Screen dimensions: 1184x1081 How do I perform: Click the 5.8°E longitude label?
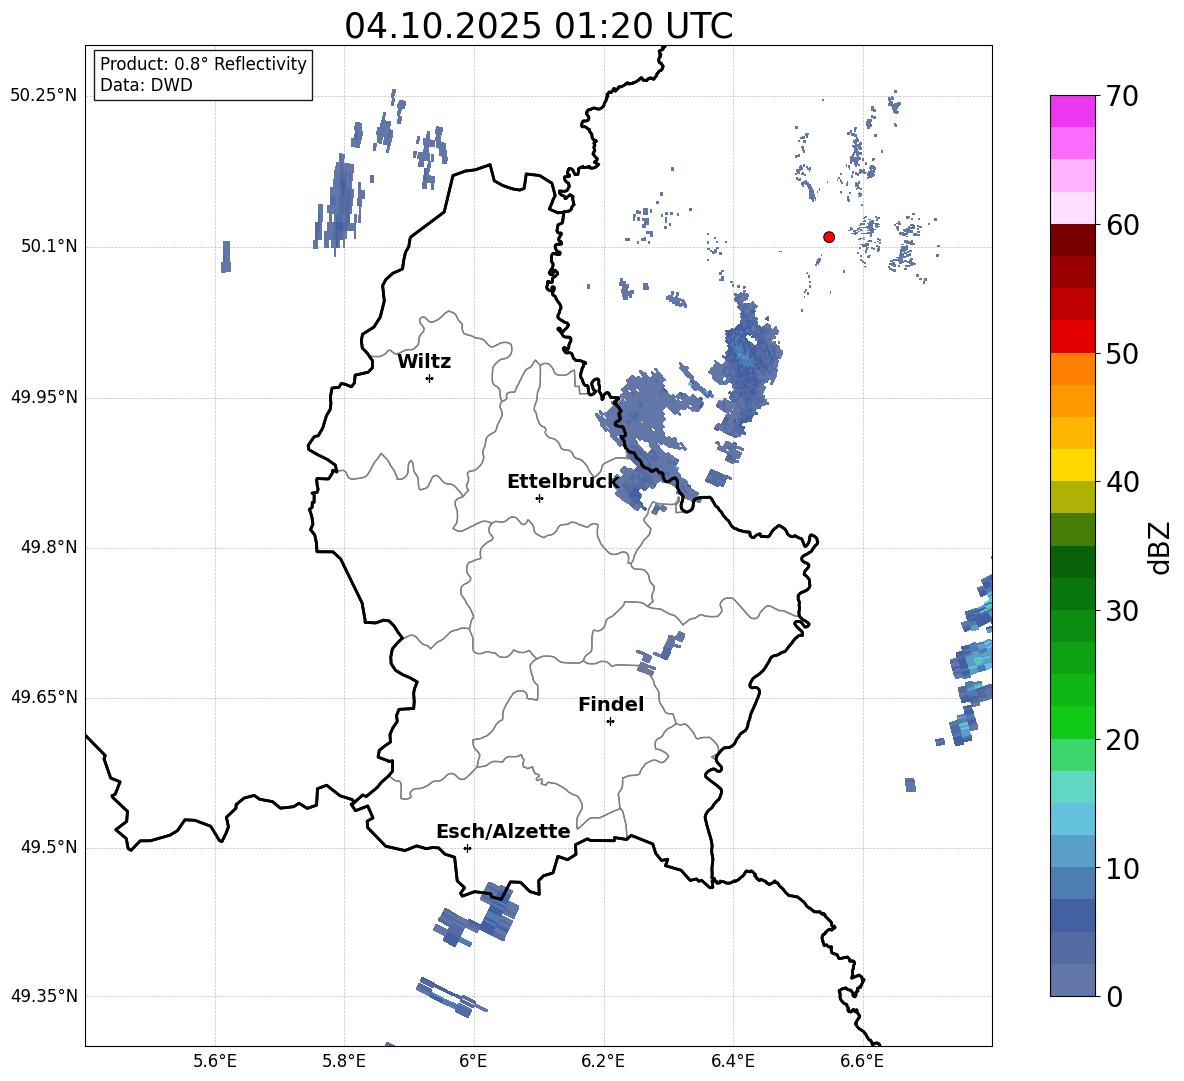click(344, 1062)
